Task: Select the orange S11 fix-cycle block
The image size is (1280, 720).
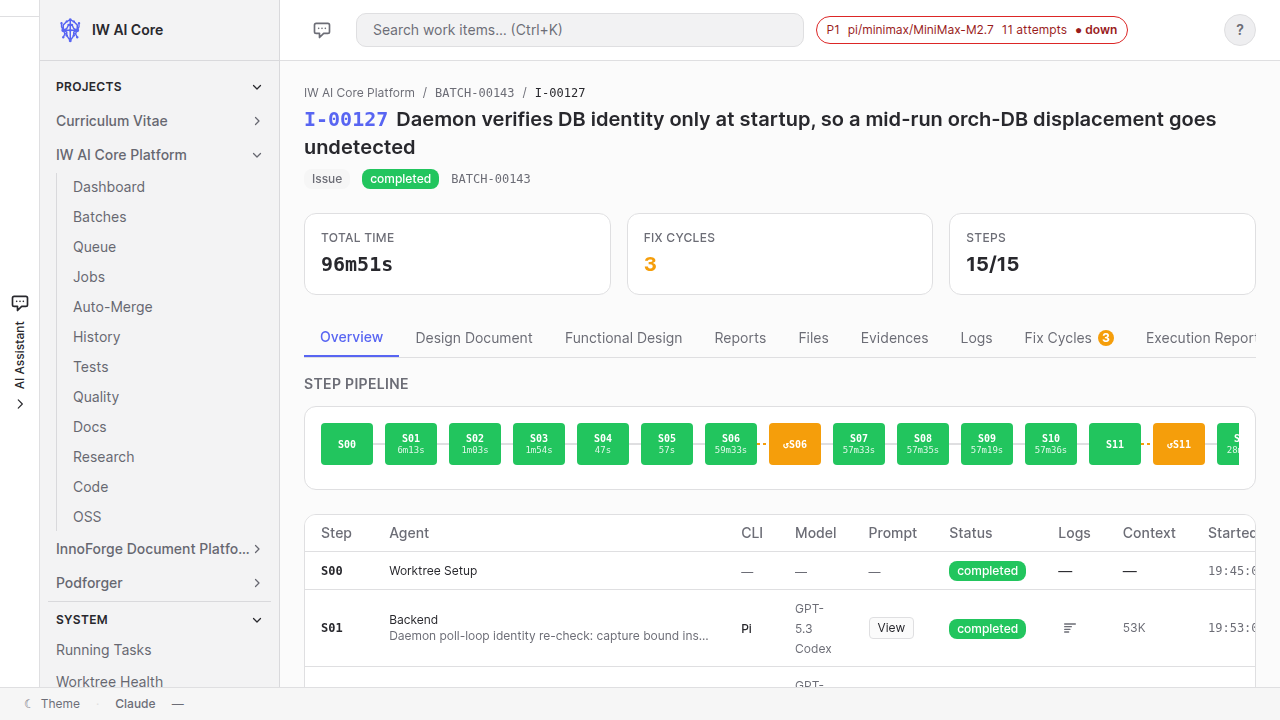Action: 1179,444
